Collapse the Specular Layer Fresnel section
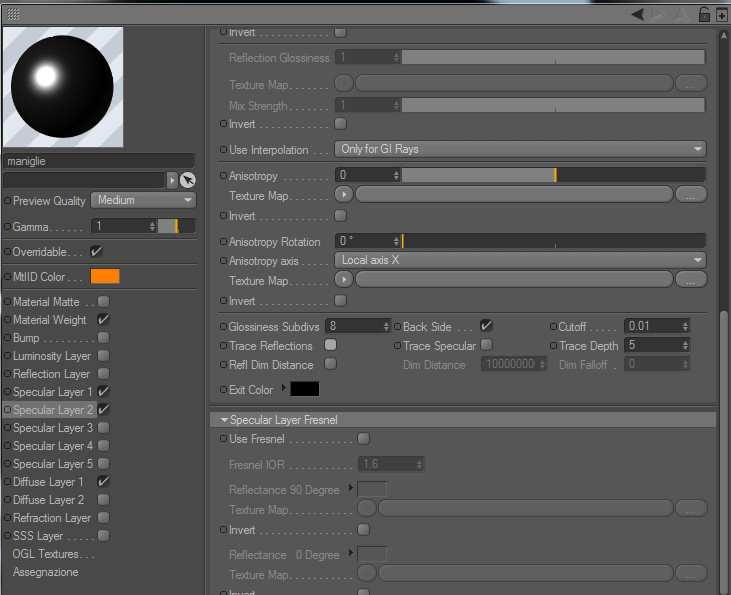The image size is (731, 595). pyautogui.click(x=224, y=420)
